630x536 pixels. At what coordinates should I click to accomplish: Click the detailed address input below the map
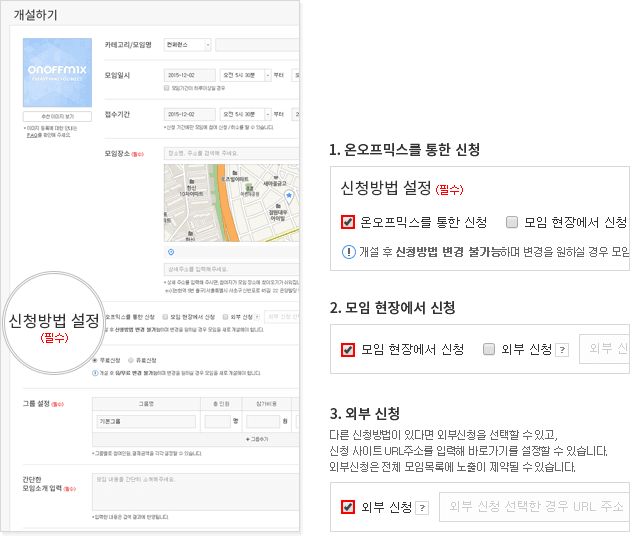231,269
